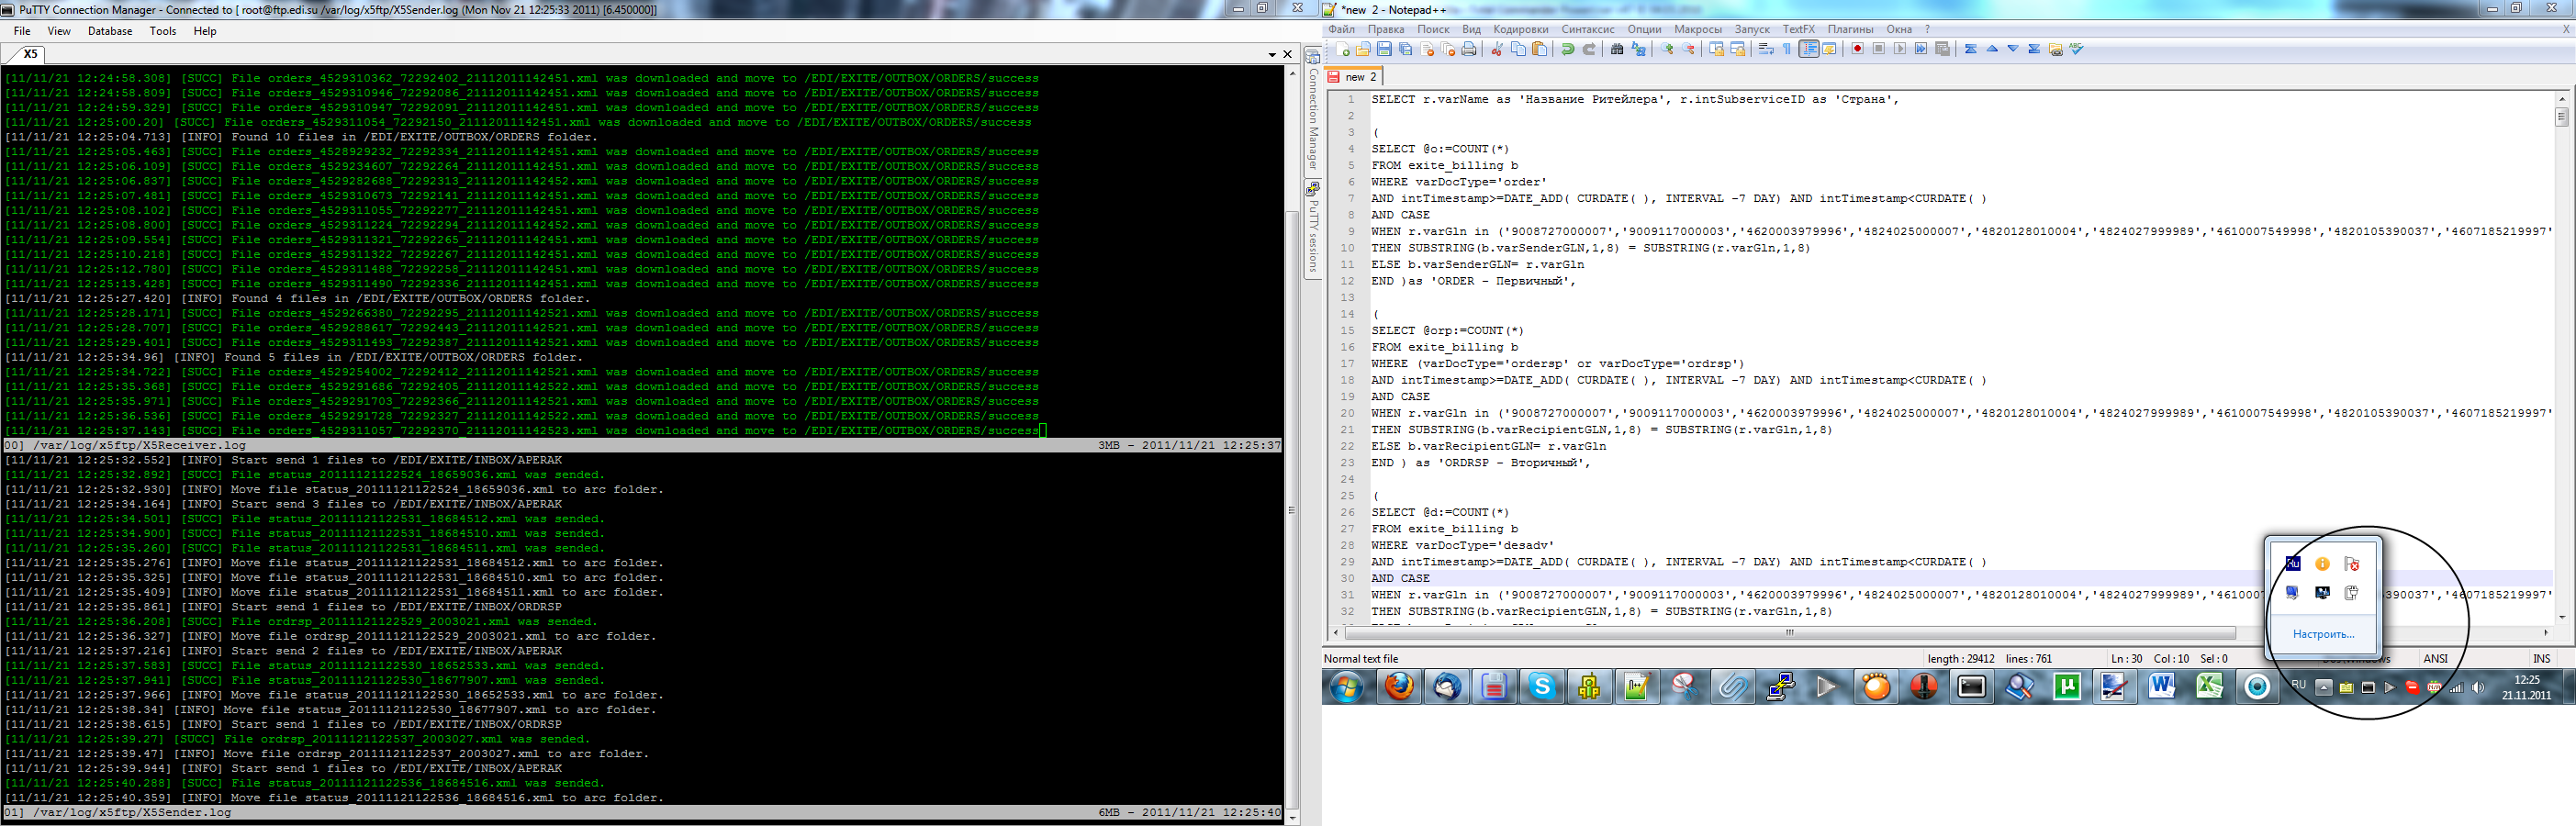The image size is (2576, 826).
Task: Open the Синтаксис menu
Action: click(x=1587, y=29)
